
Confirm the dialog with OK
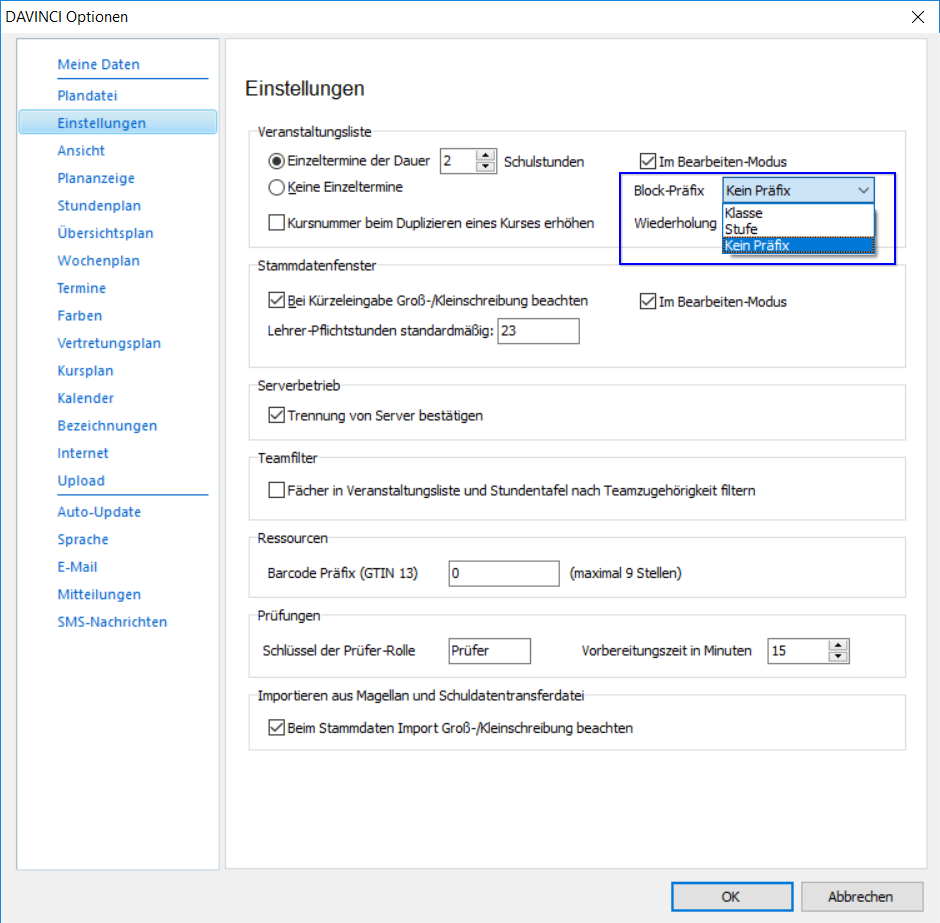[x=732, y=897]
